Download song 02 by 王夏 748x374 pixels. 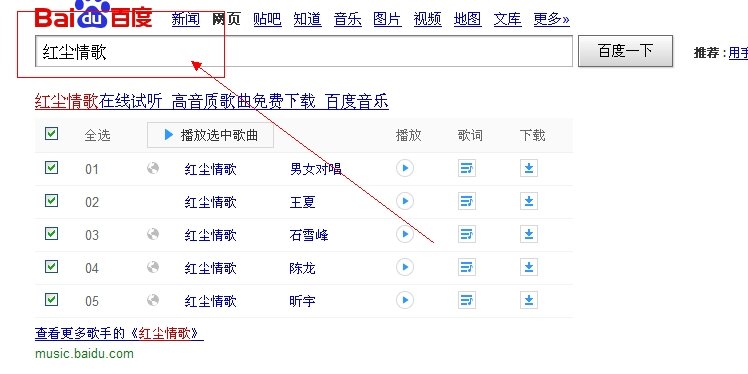tap(529, 201)
